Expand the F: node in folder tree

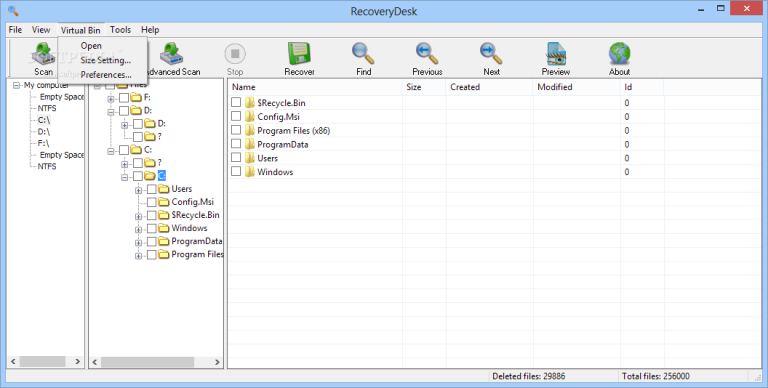[111, 98]
